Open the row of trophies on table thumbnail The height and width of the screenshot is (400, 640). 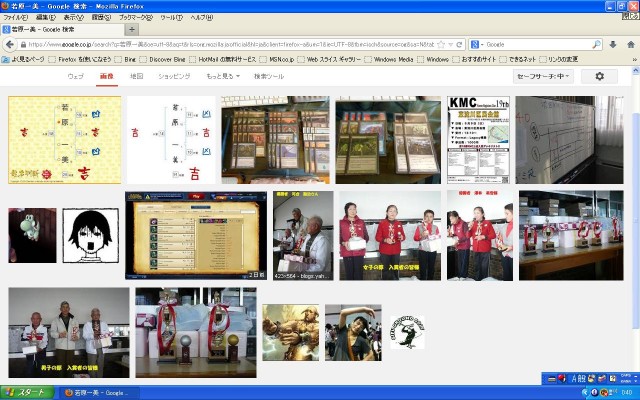click(x=571, y=236)
